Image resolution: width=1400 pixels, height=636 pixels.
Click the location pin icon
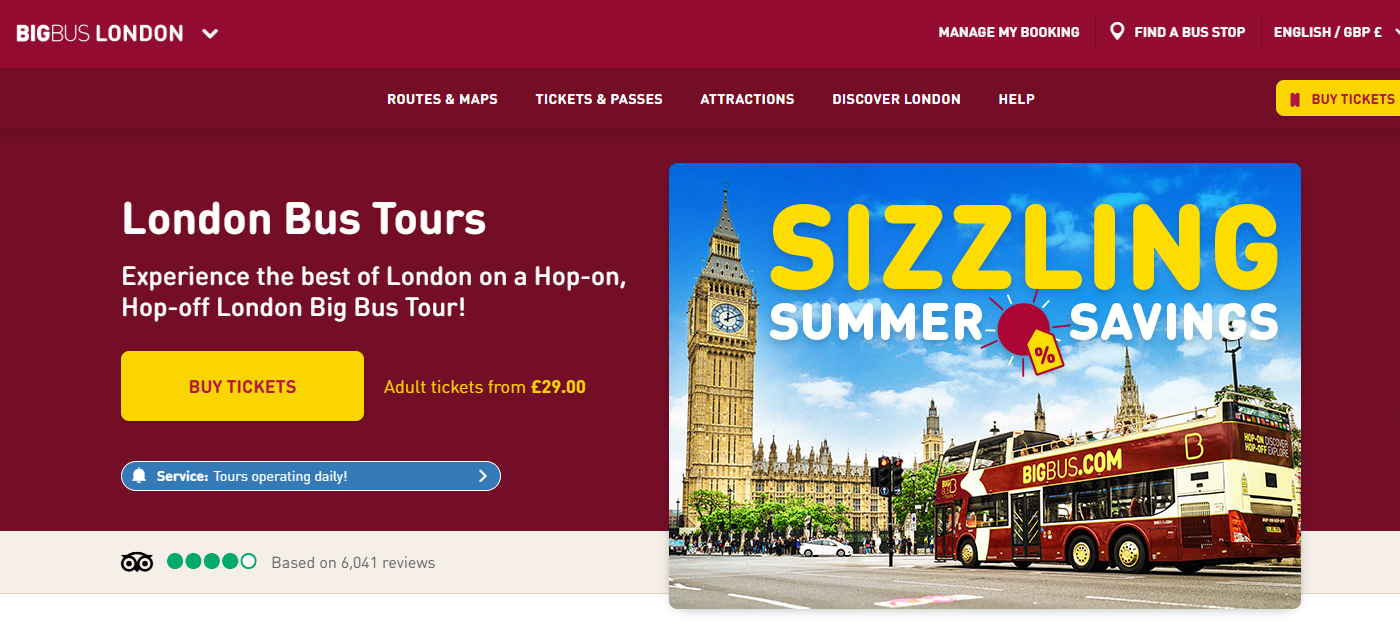1117,32
